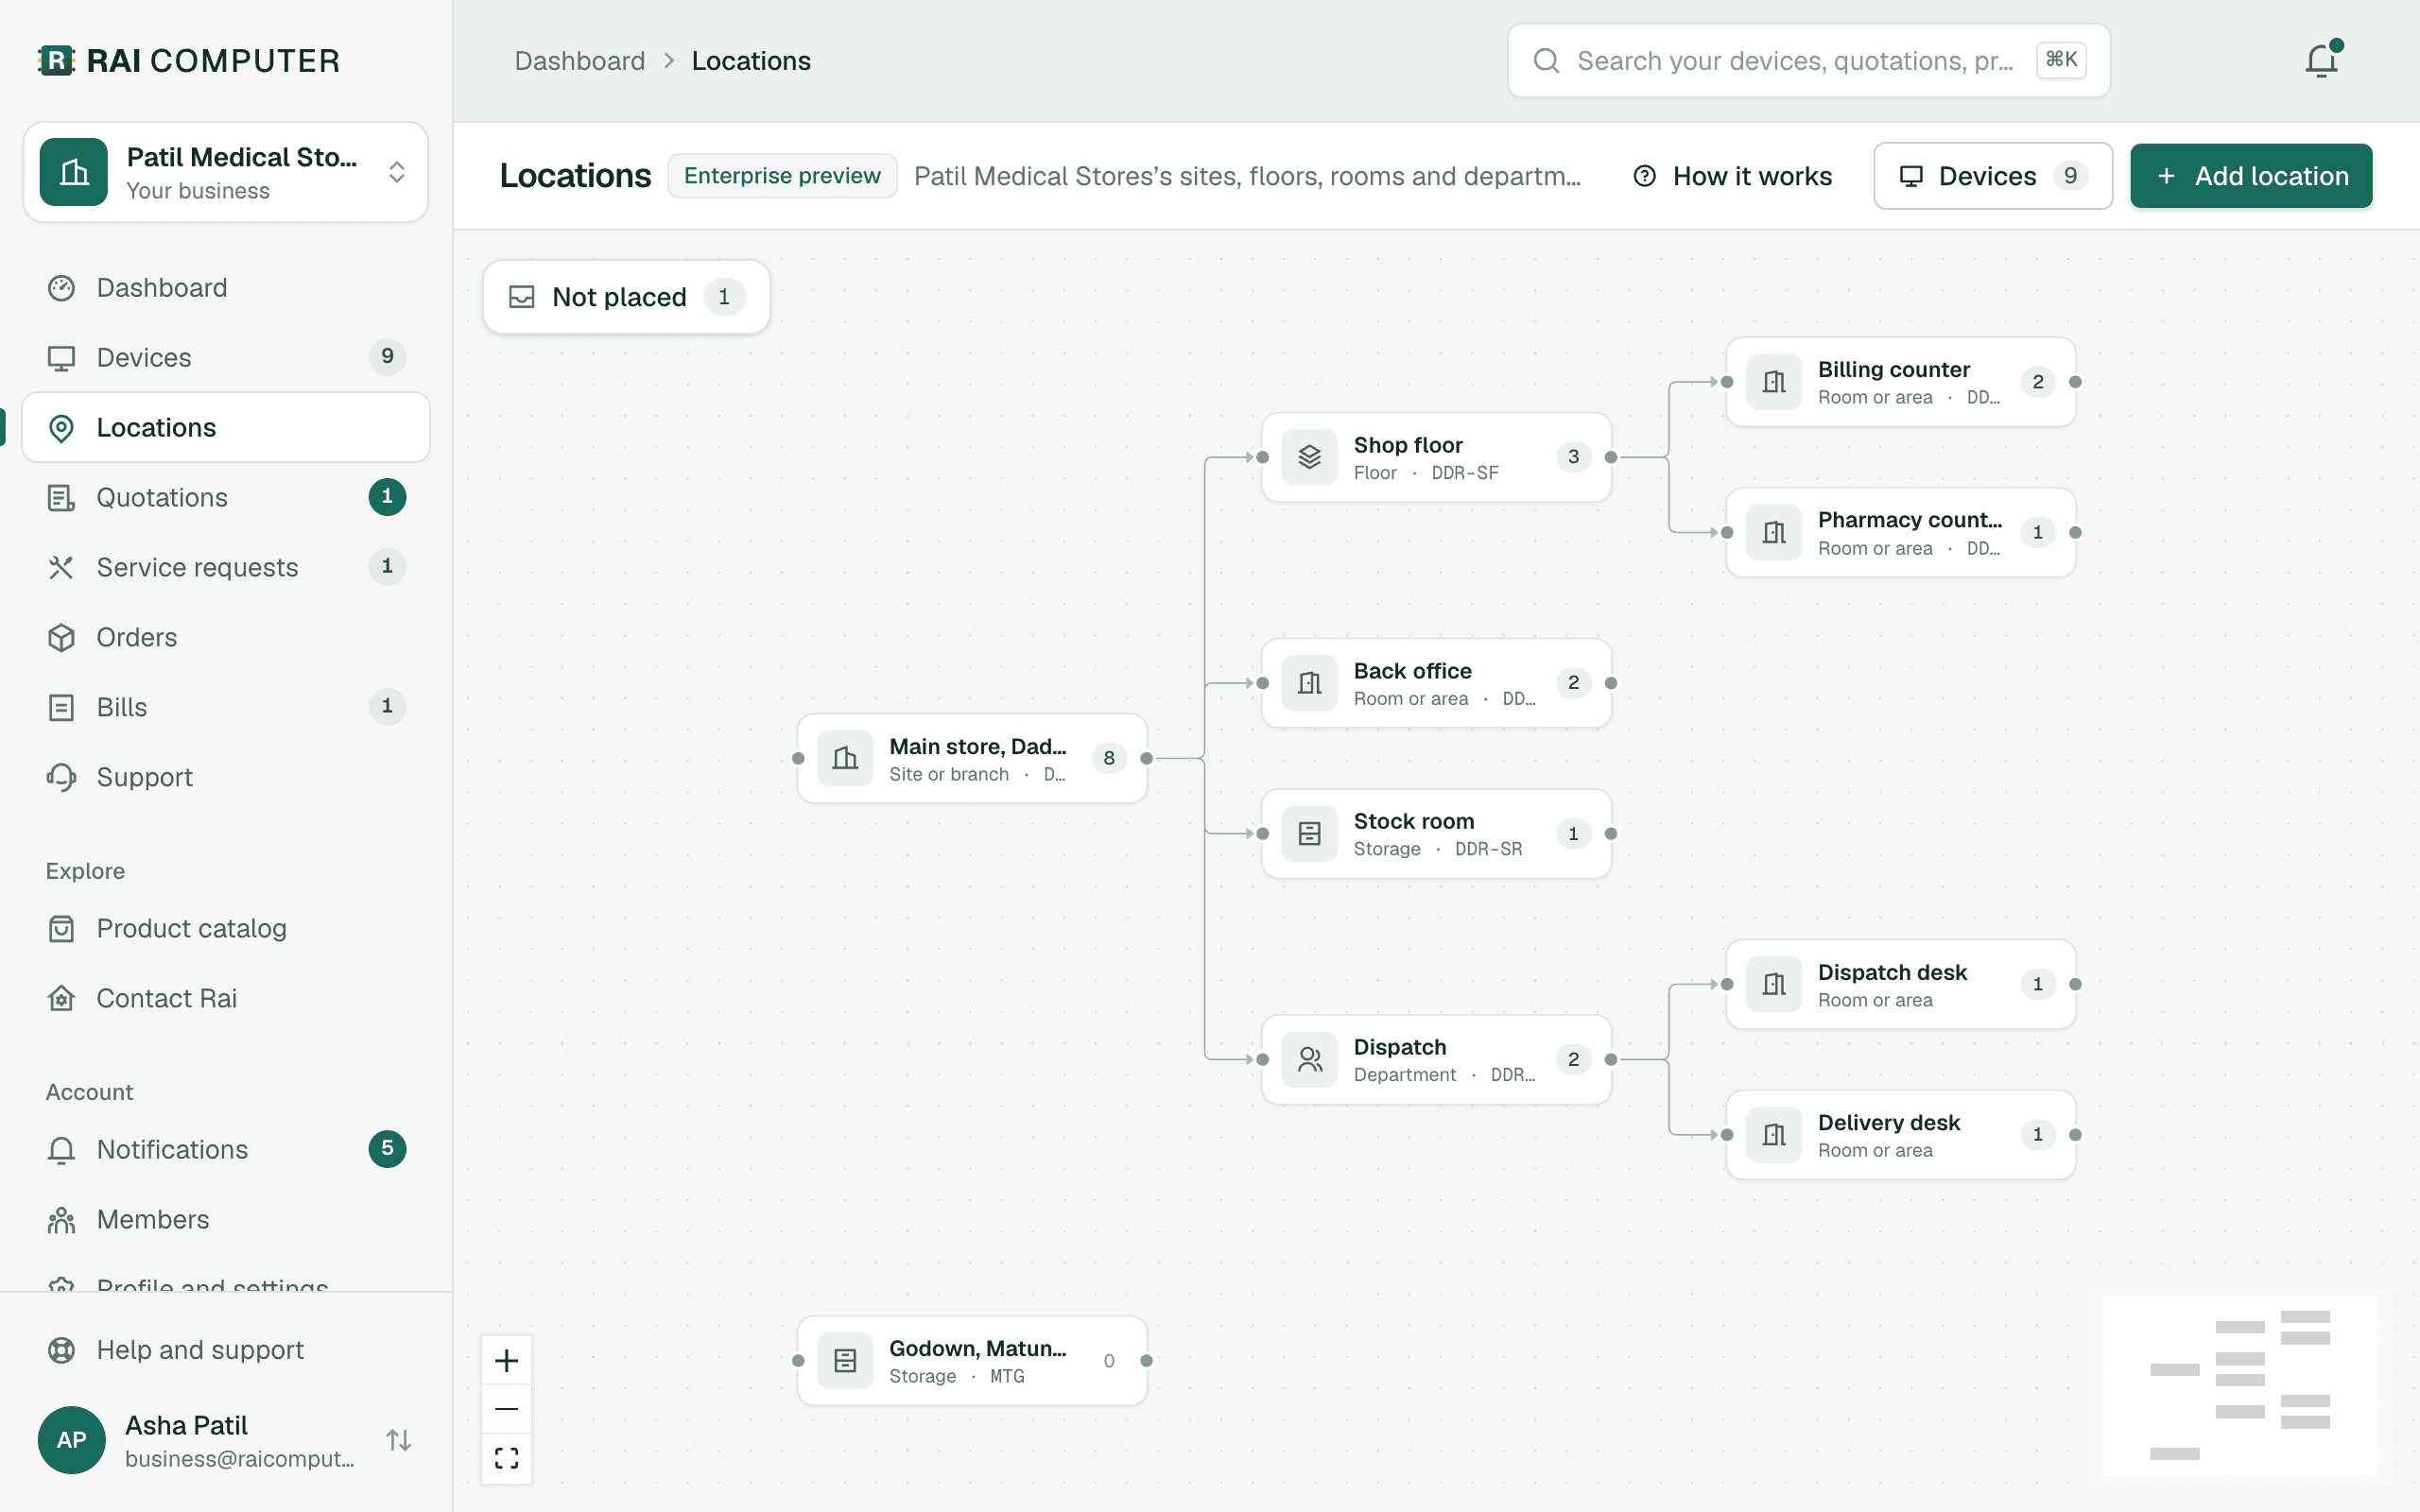The image size is (2420, 1512).
Task: Click the Add location button
Action: pyautogui.click(x=2251, y=176)
